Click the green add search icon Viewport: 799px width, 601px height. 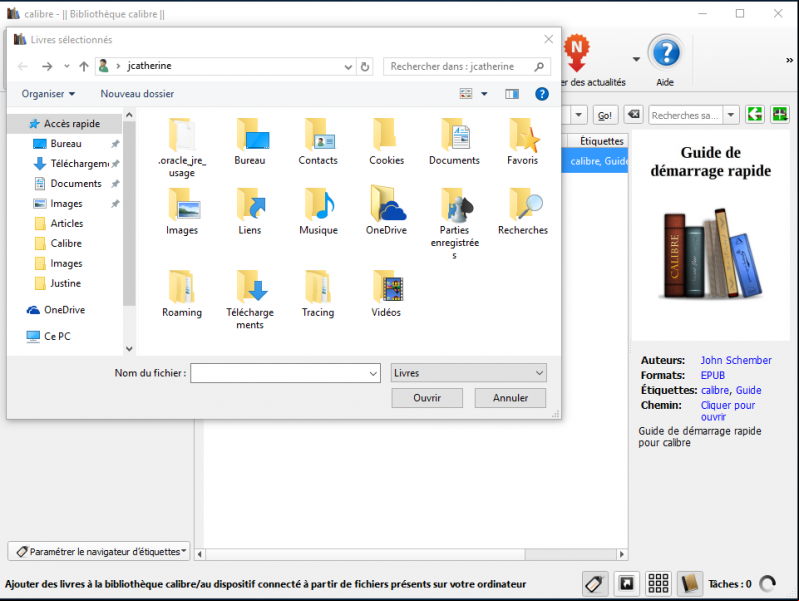tap(780, 115)
